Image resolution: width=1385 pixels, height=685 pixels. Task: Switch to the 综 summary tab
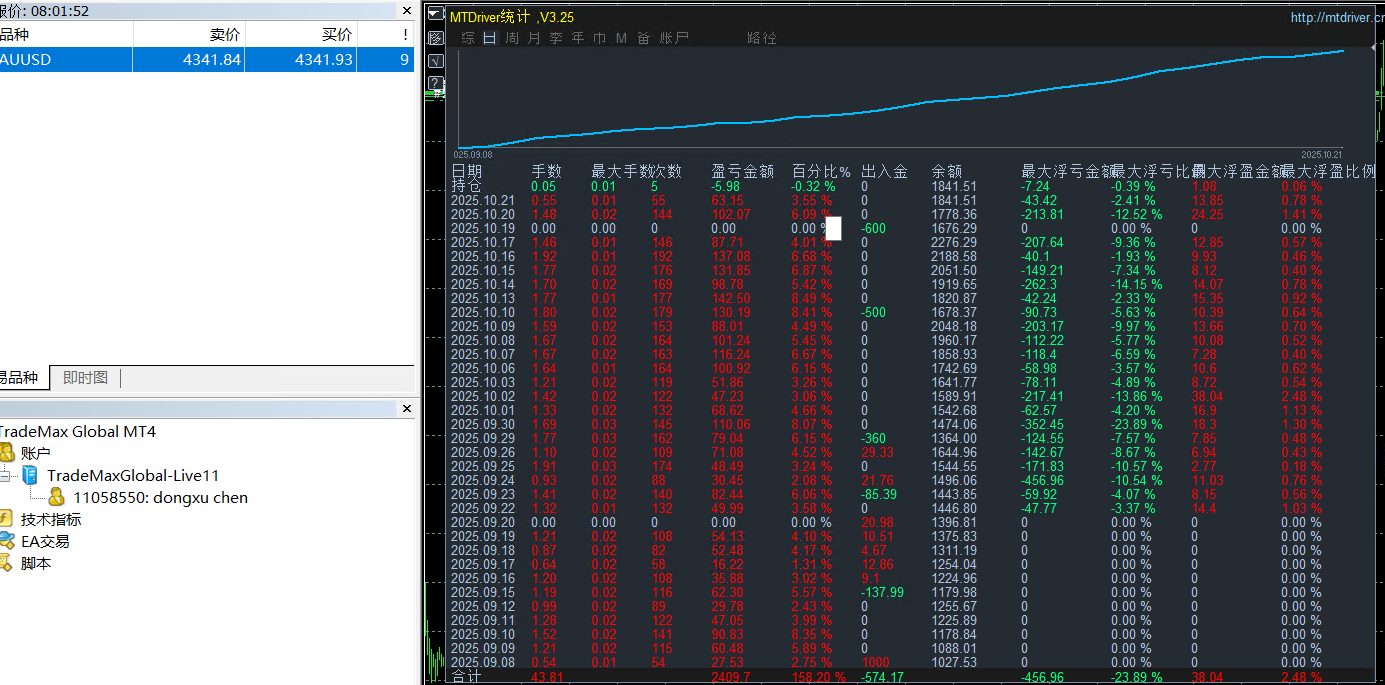pos(468,38)
